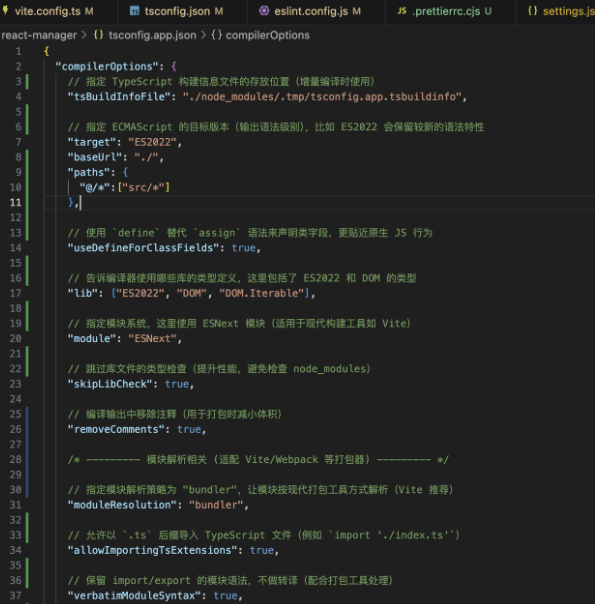598x604 pixels.
Task: Click the "module" key on line 20
Action: [92, 338]
